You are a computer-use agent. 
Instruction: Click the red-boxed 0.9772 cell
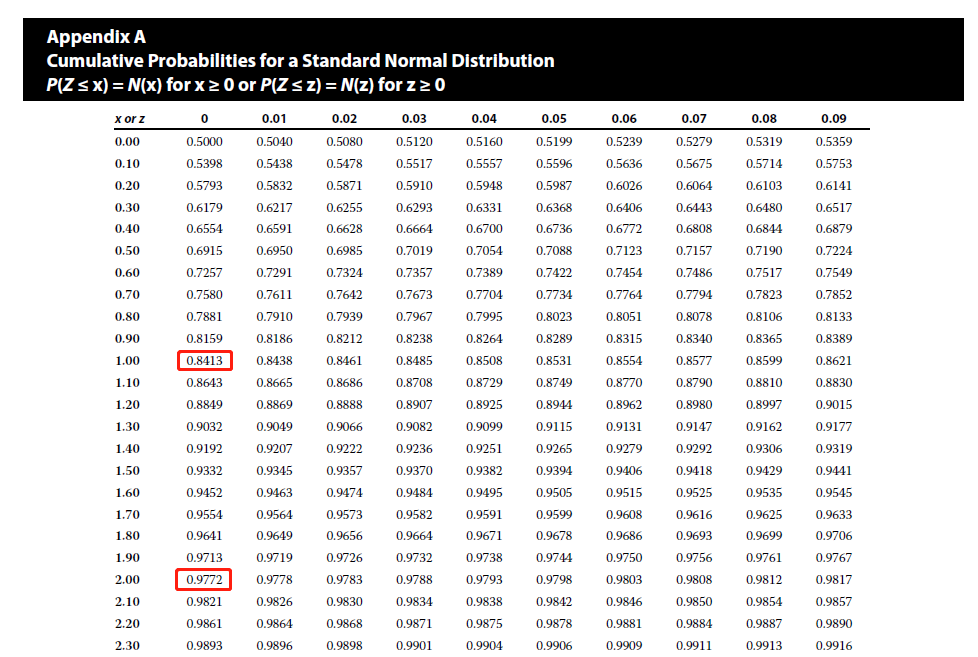click(x=205, y=580)
